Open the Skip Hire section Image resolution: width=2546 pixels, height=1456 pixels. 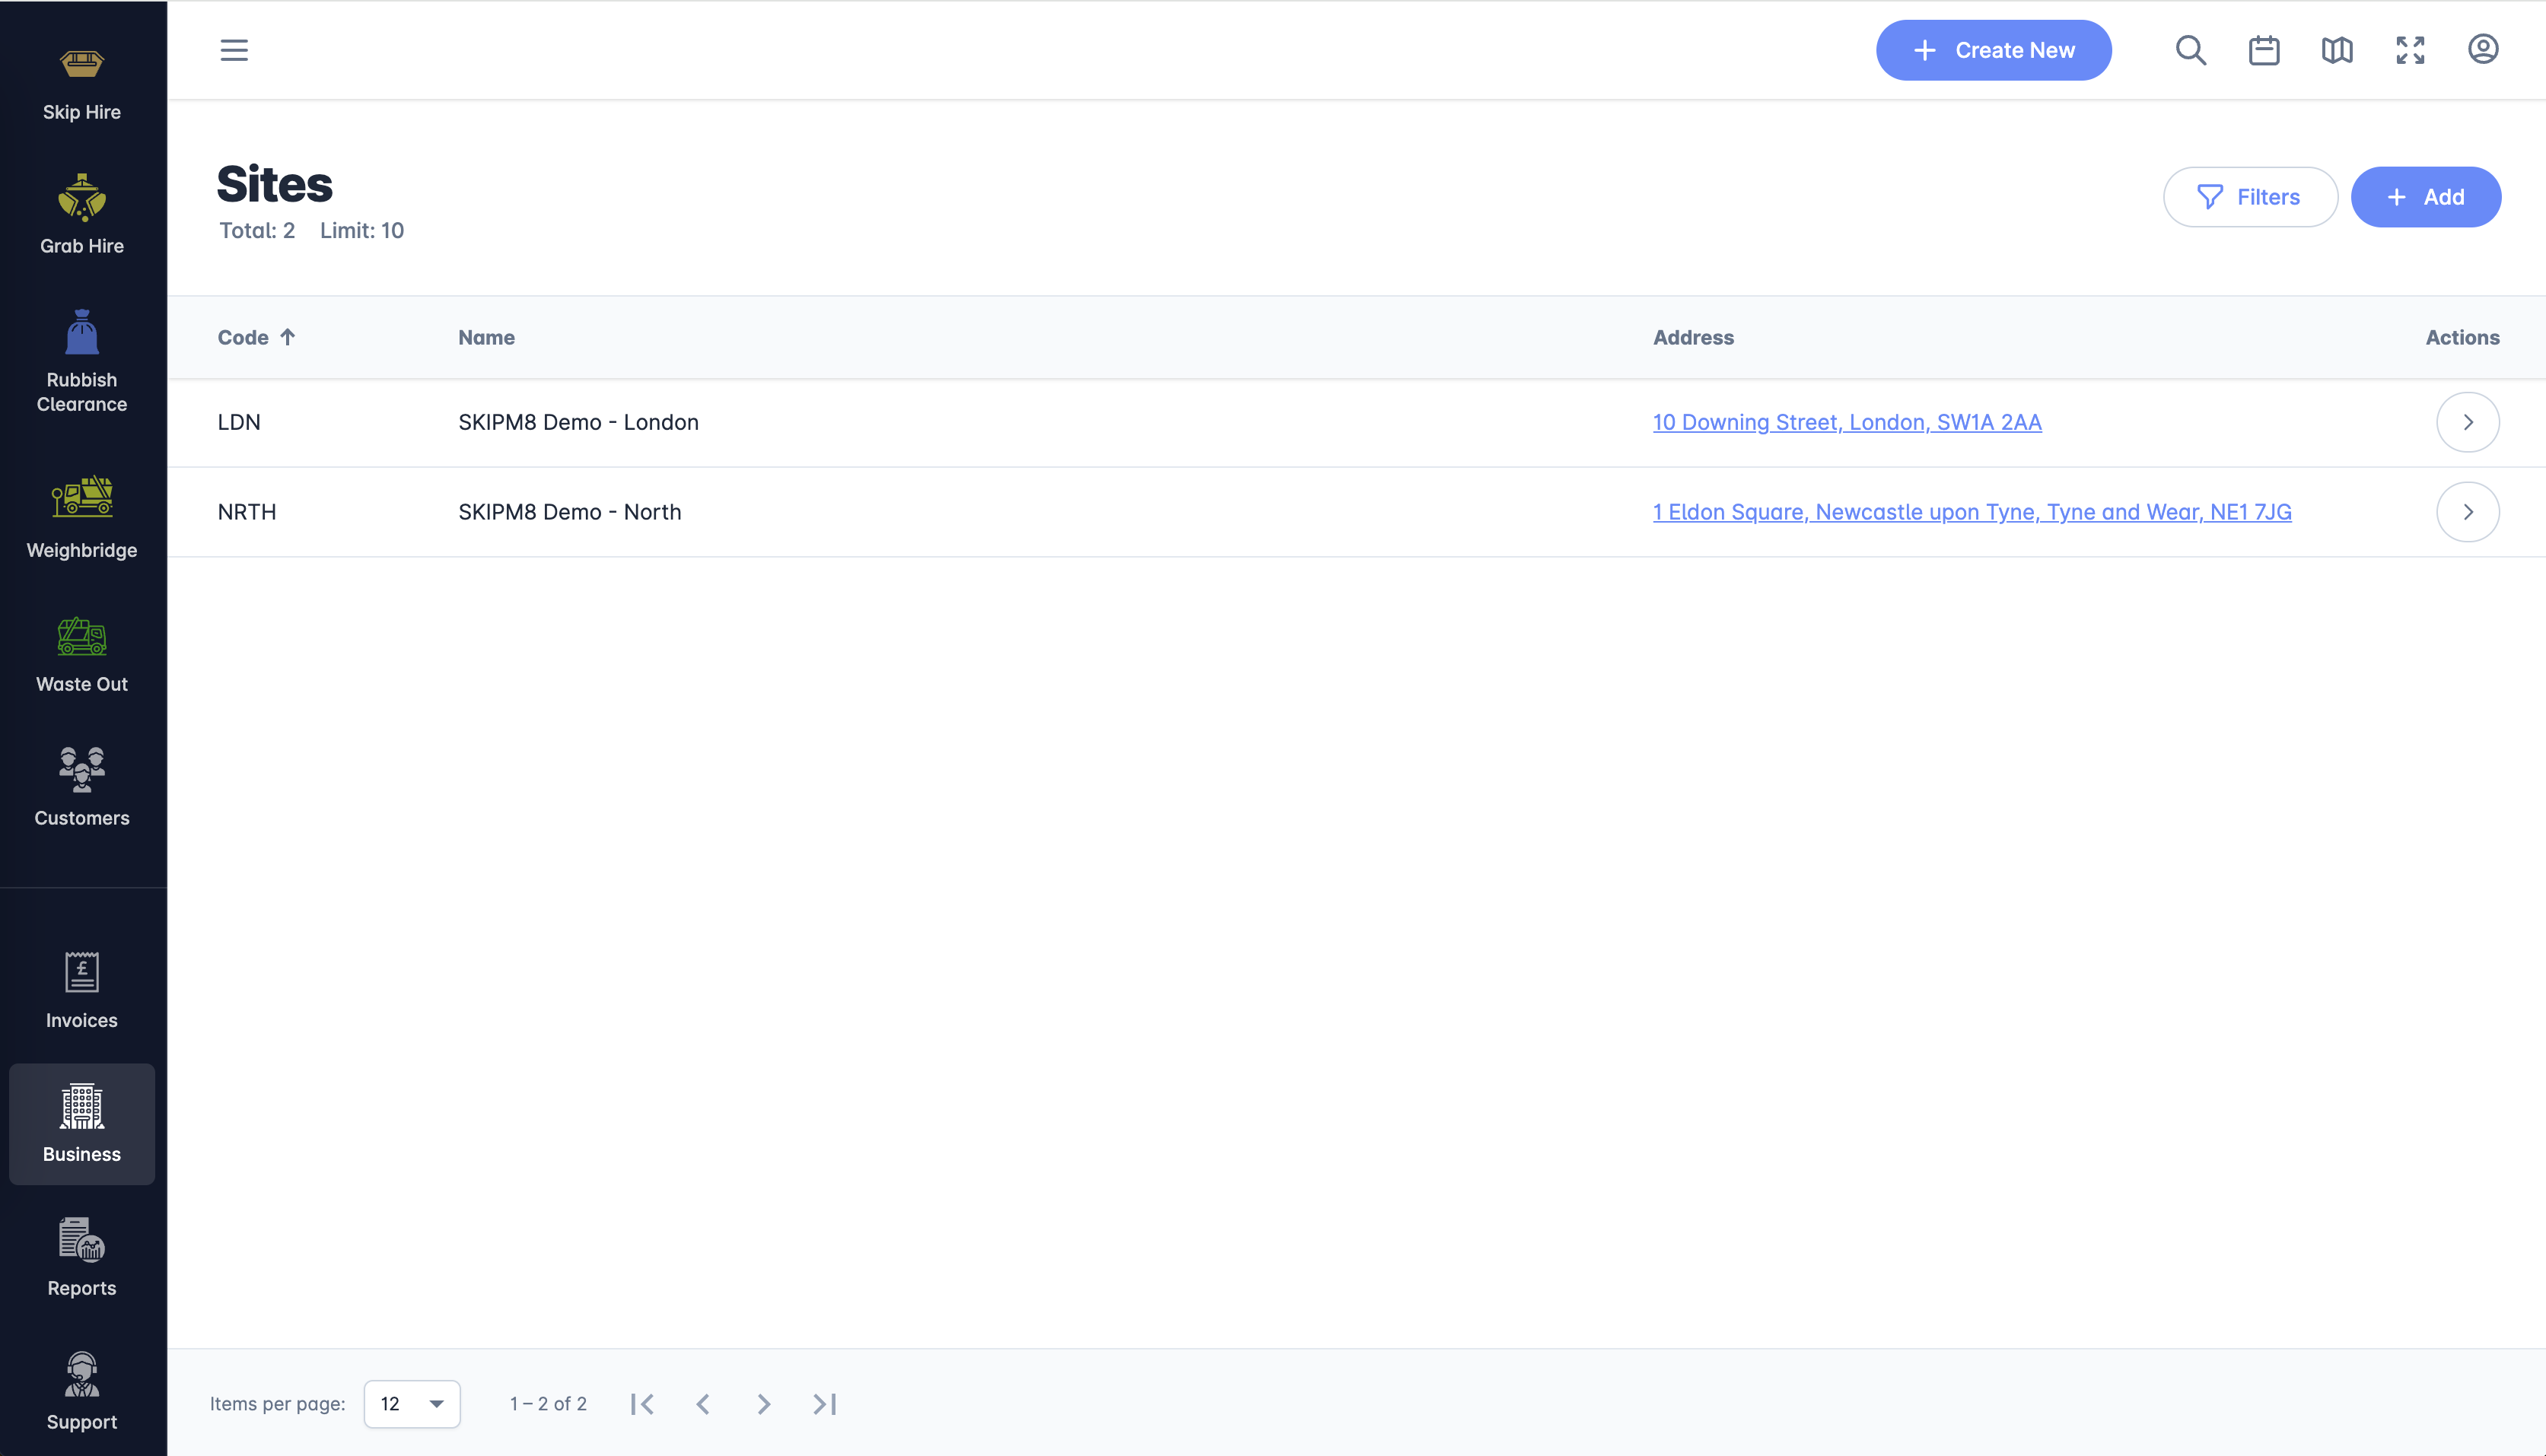[82, 84]
